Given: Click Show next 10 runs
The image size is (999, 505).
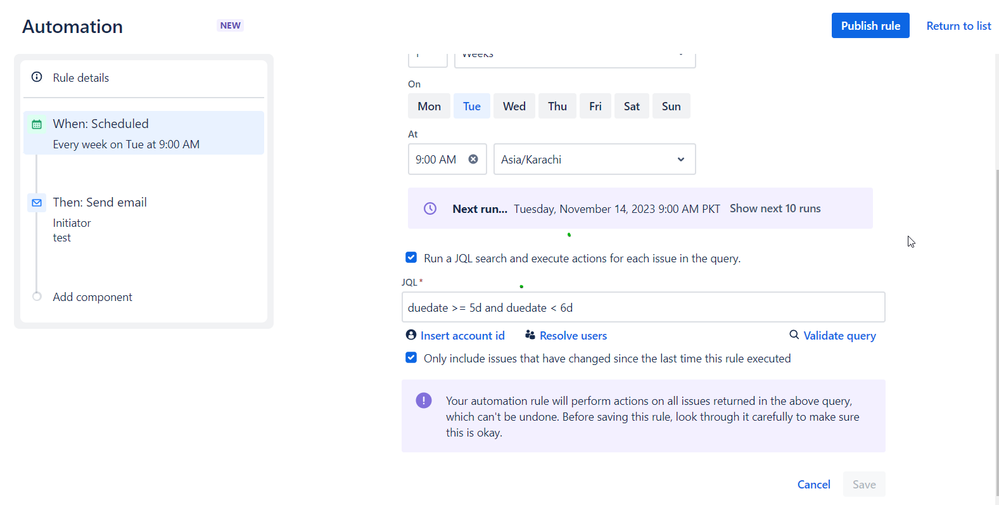Looking at the screenshot, I should click(x=775, y=208).
